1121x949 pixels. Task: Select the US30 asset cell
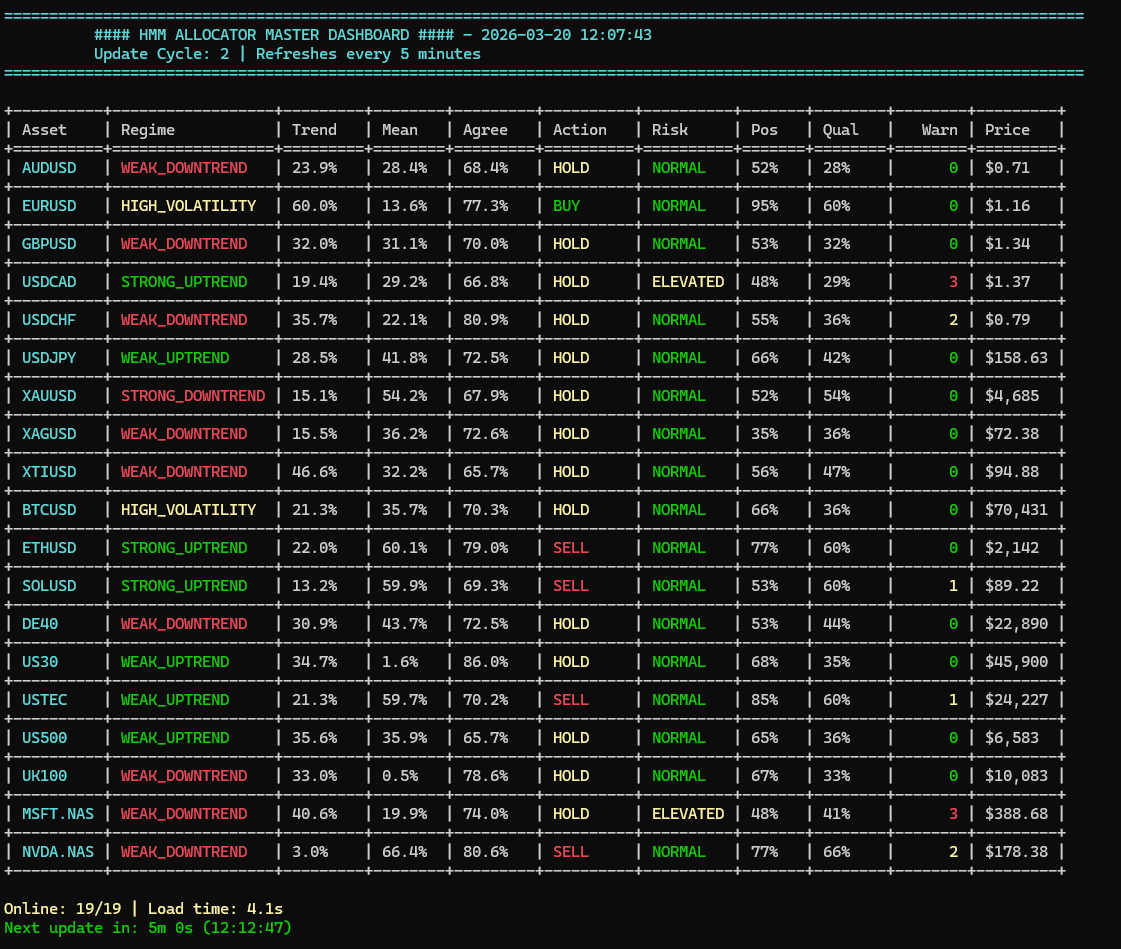tap(40, 662)
